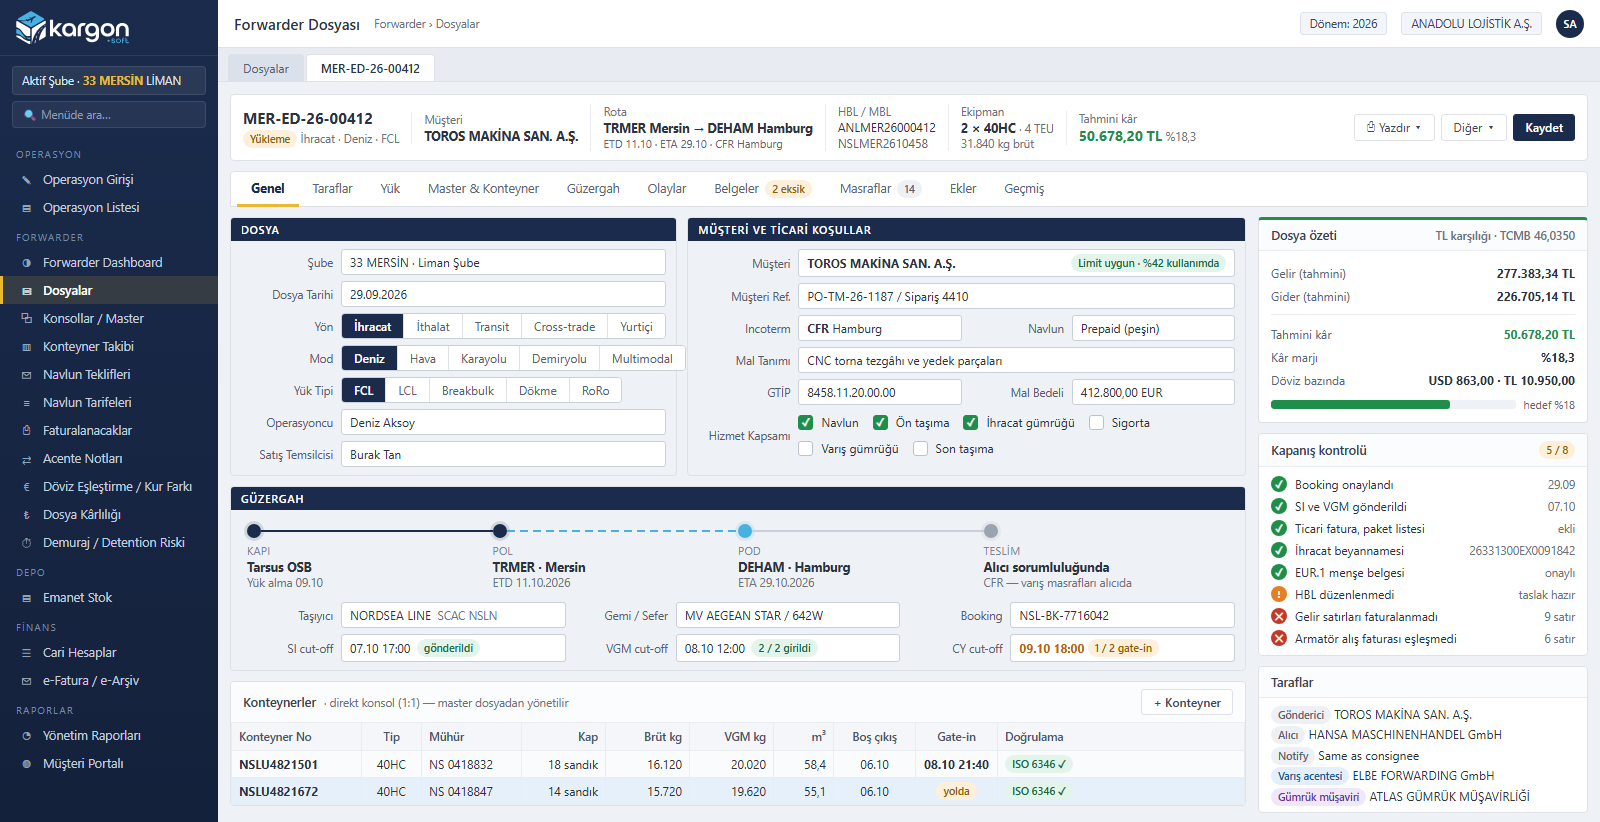Click the Acente Notları sidebar icon
The image size is (1600, 822).
point(27,459)
